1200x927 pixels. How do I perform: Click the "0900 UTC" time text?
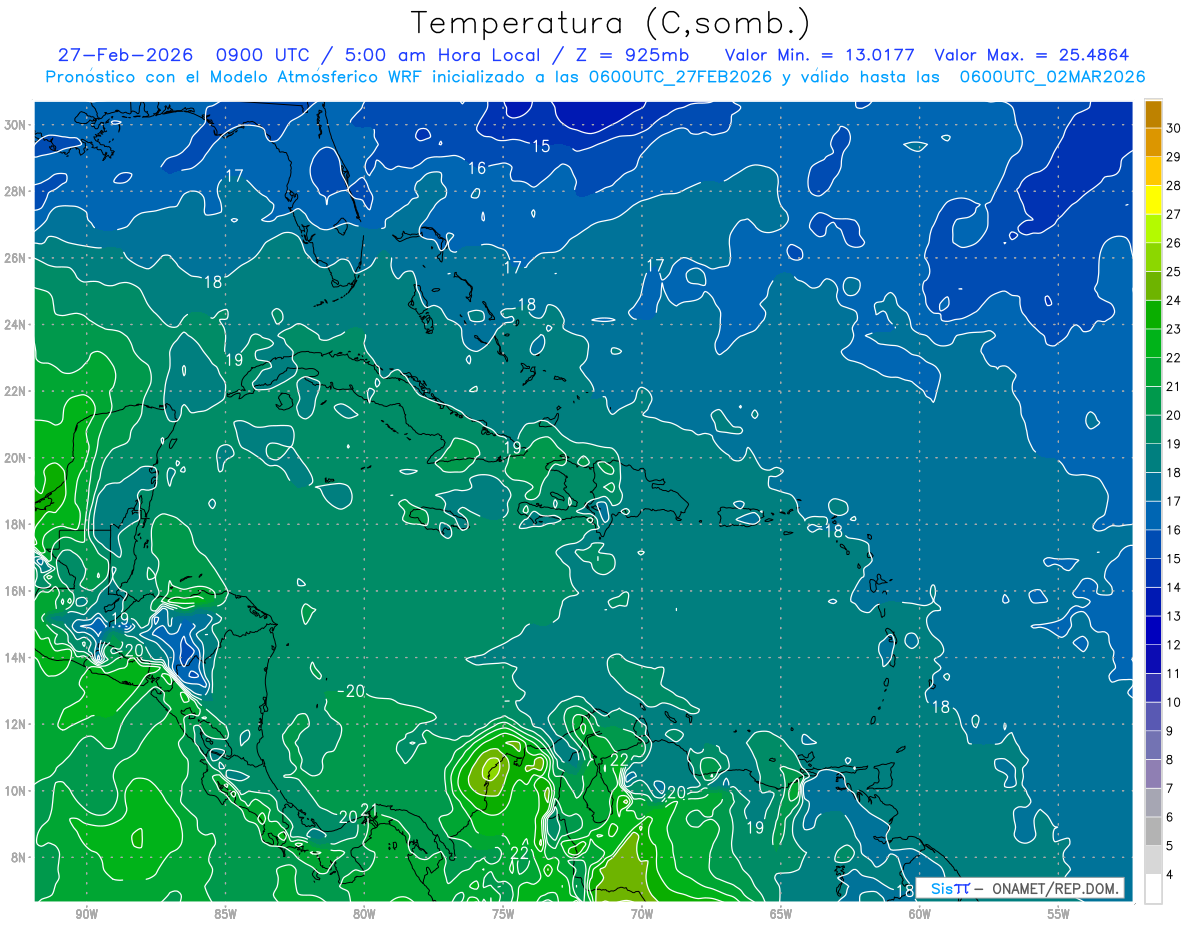pyautogui.click(x=263, y=55)
